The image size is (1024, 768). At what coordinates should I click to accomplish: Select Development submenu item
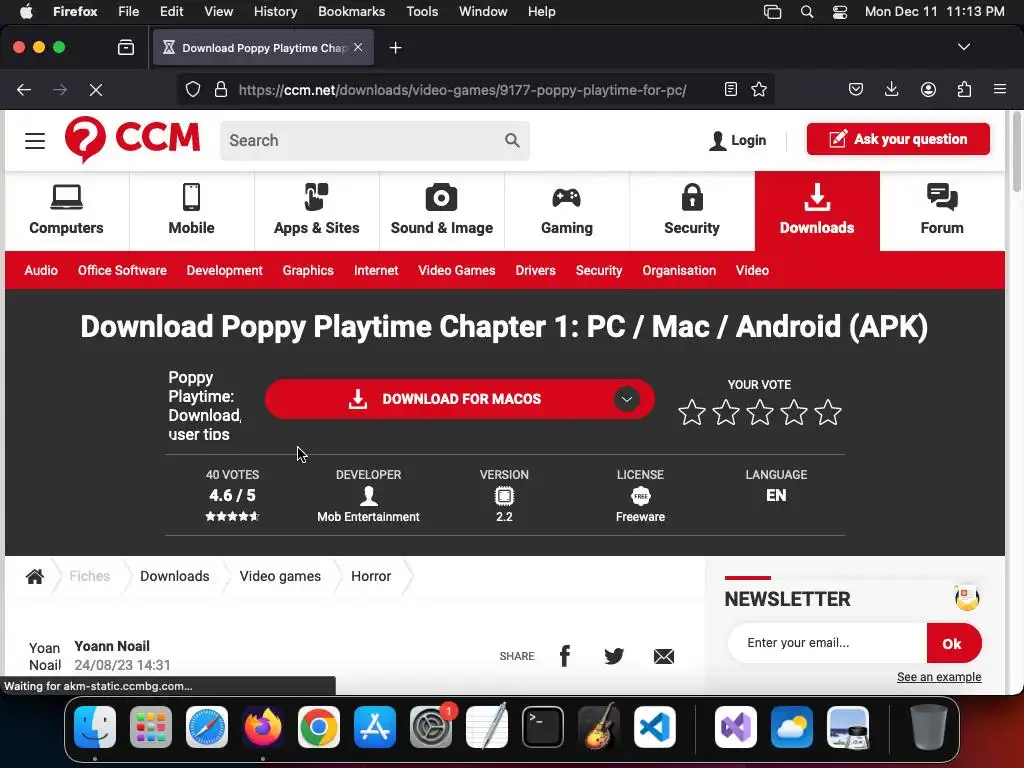click(225, 270)
